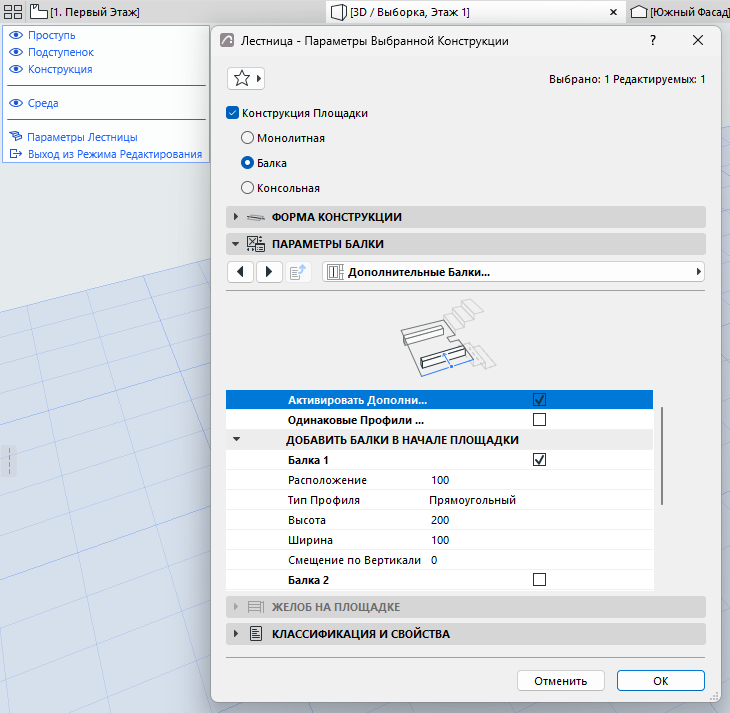Screen dimensions: 730x713
Task: Select the Монолитная radio option
Action: pyautogui.click(x=247, y=138)
